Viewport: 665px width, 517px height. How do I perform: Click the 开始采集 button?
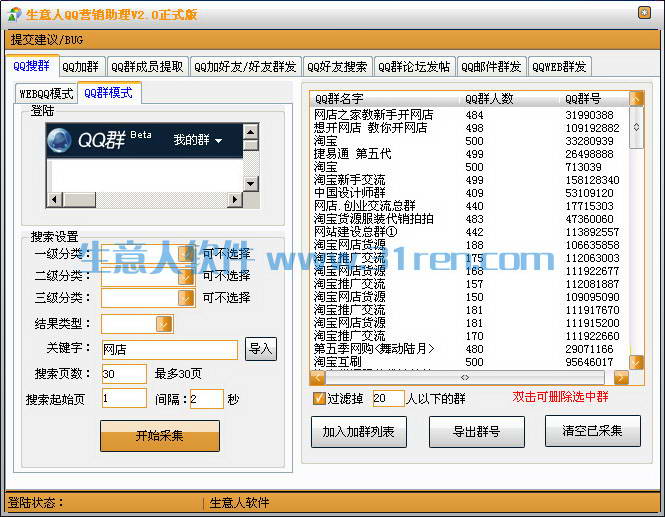[160, 436]
